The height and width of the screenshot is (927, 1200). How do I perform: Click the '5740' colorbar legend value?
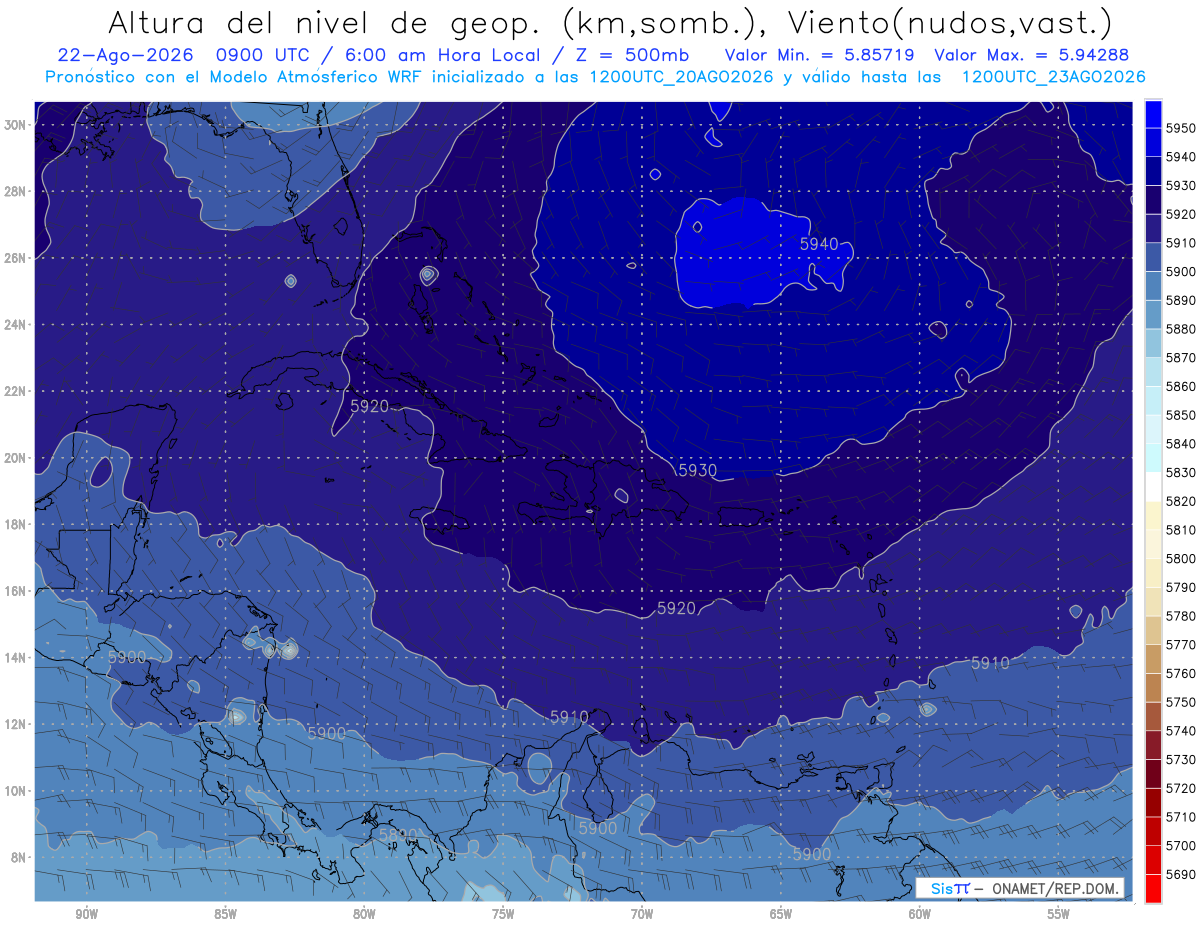pos(1181,731)
